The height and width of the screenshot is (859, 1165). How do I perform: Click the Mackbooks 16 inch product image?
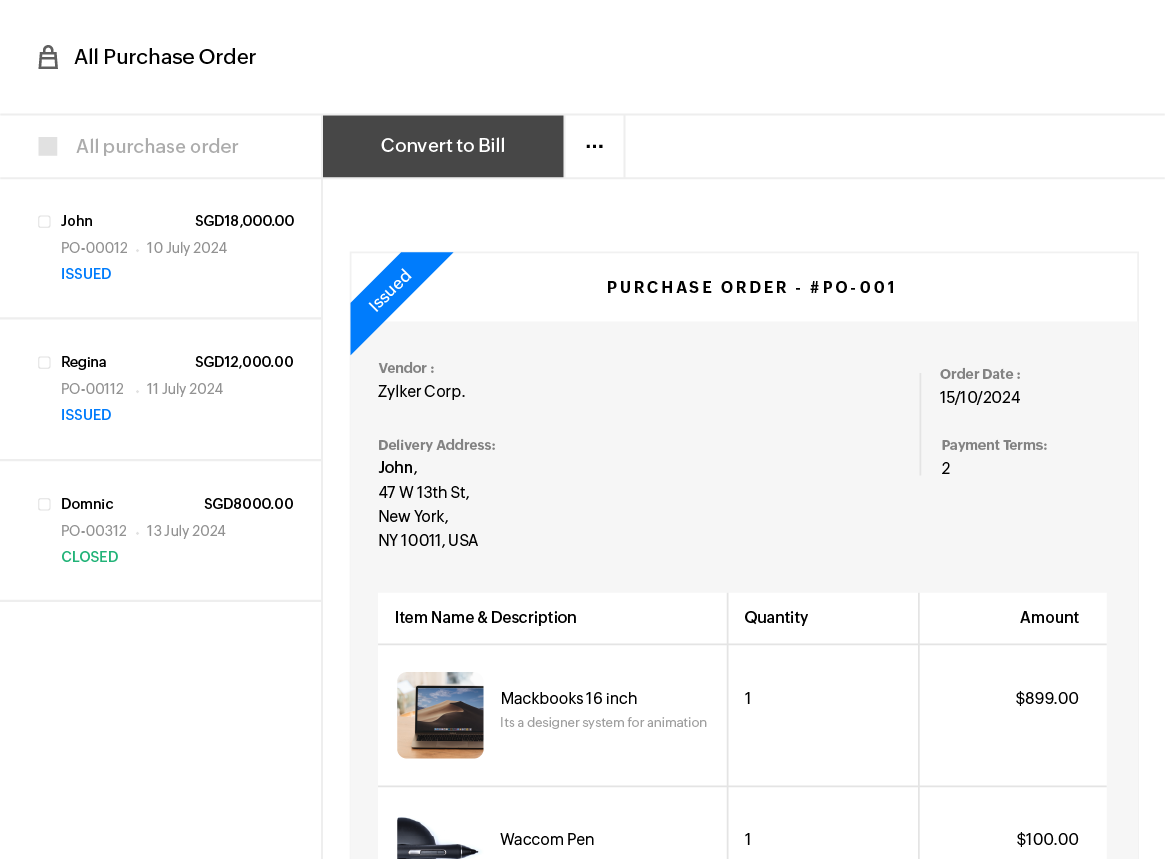pyautogui.click(x=440, y=715)
